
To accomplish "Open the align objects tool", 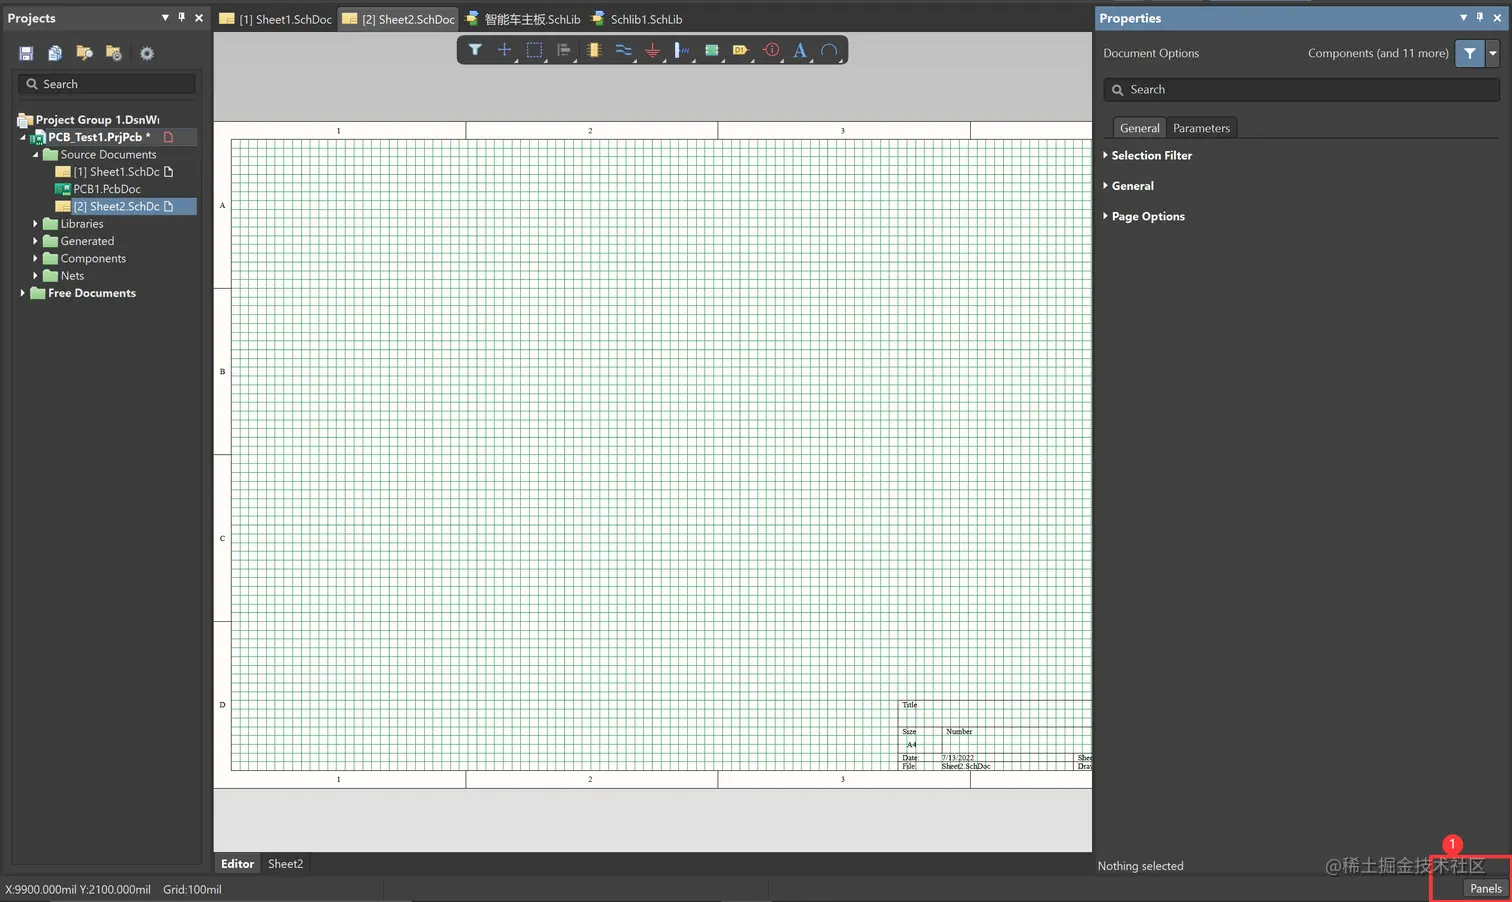I will (x=564, y=50).
